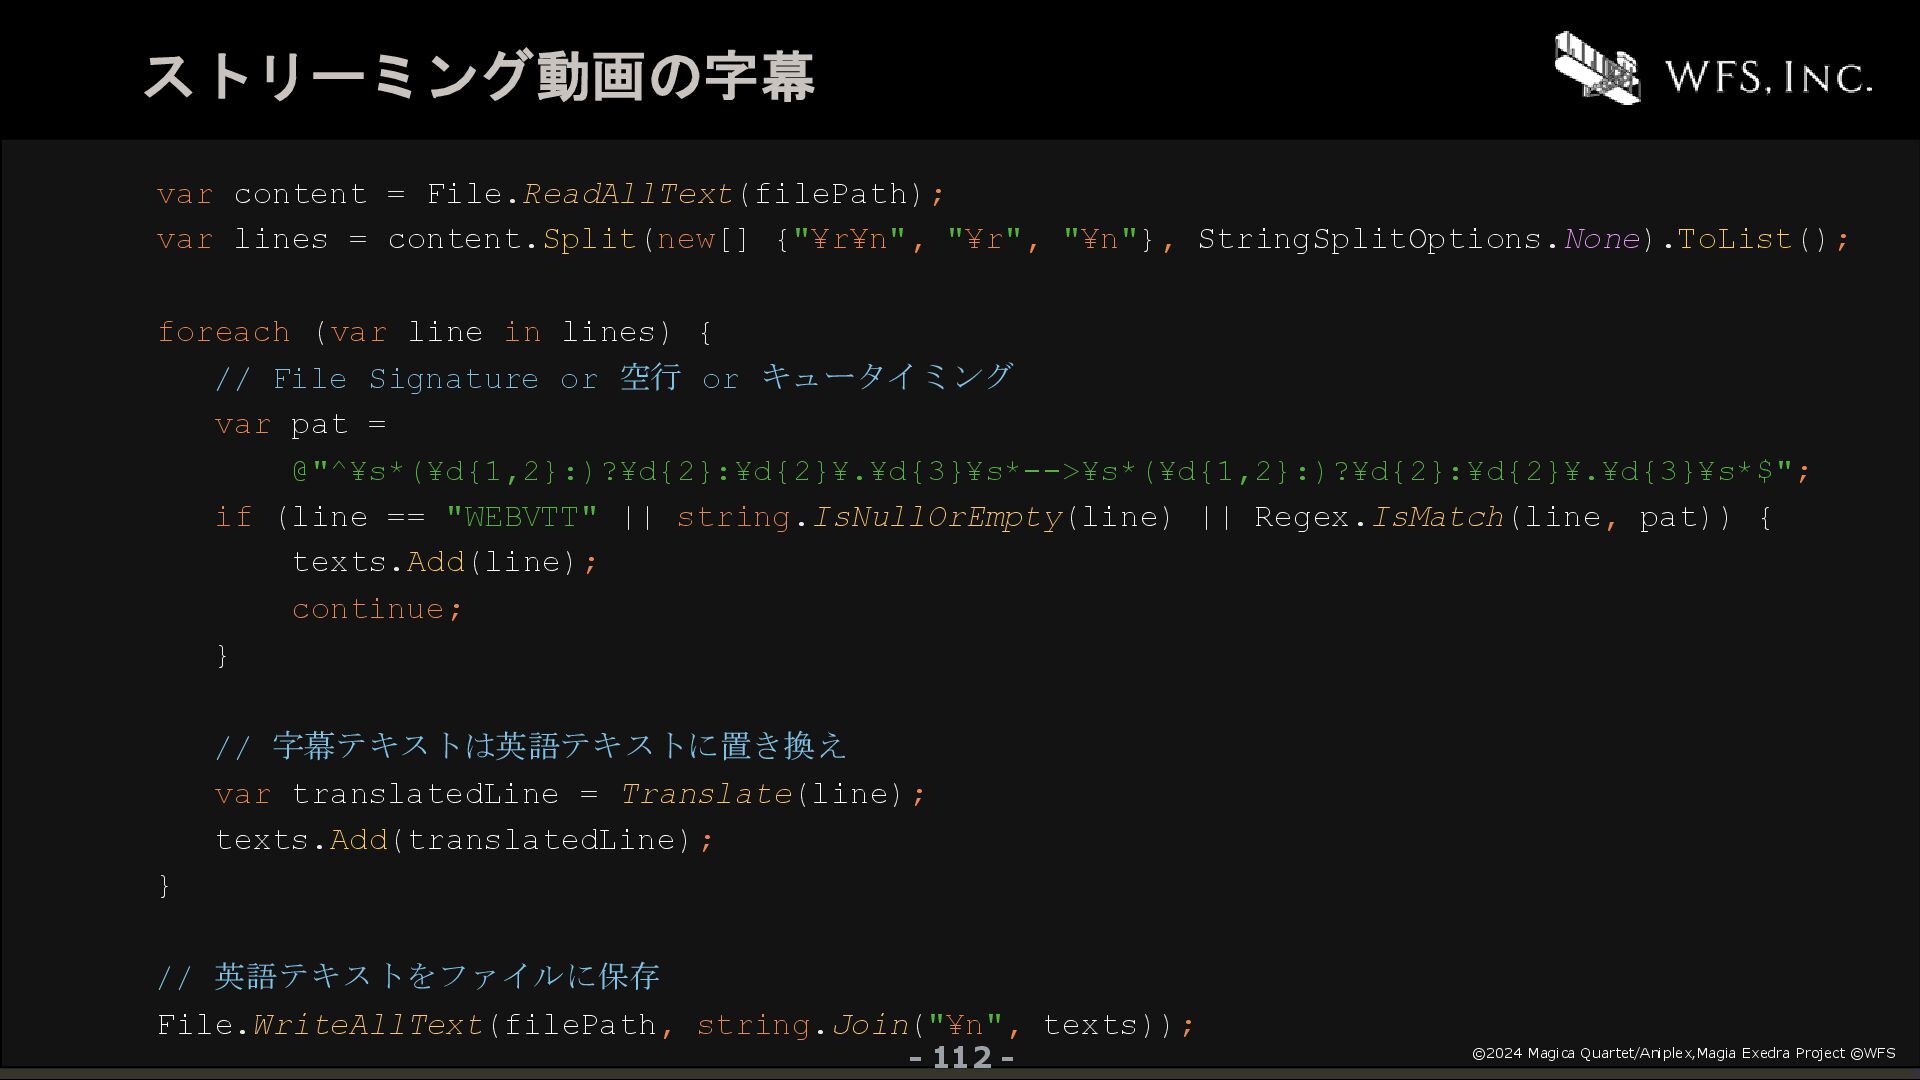Click the 'File.WriteAllText(filePath, ...' line
Screen dimensions: 1920x1080
coord(676,1025)
